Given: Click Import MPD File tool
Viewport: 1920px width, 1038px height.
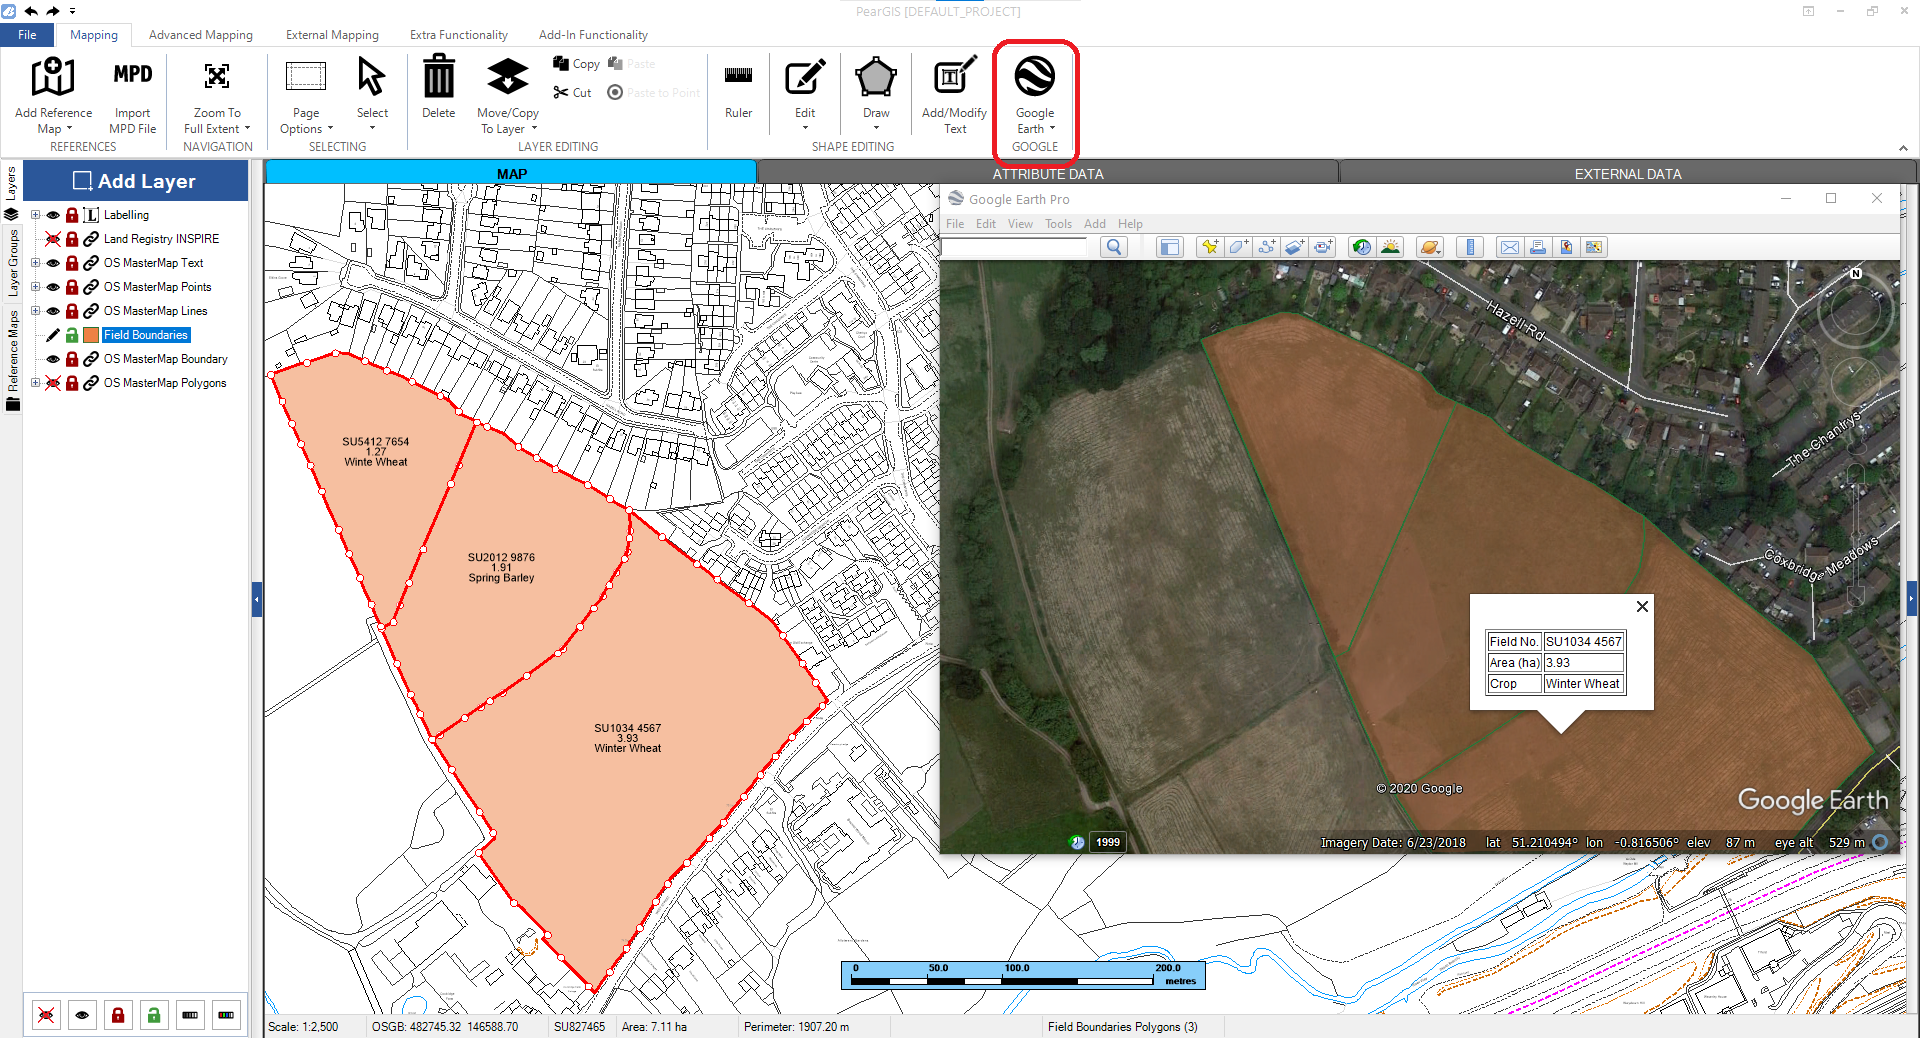Looking at the screenshot, I should point(132,96).
